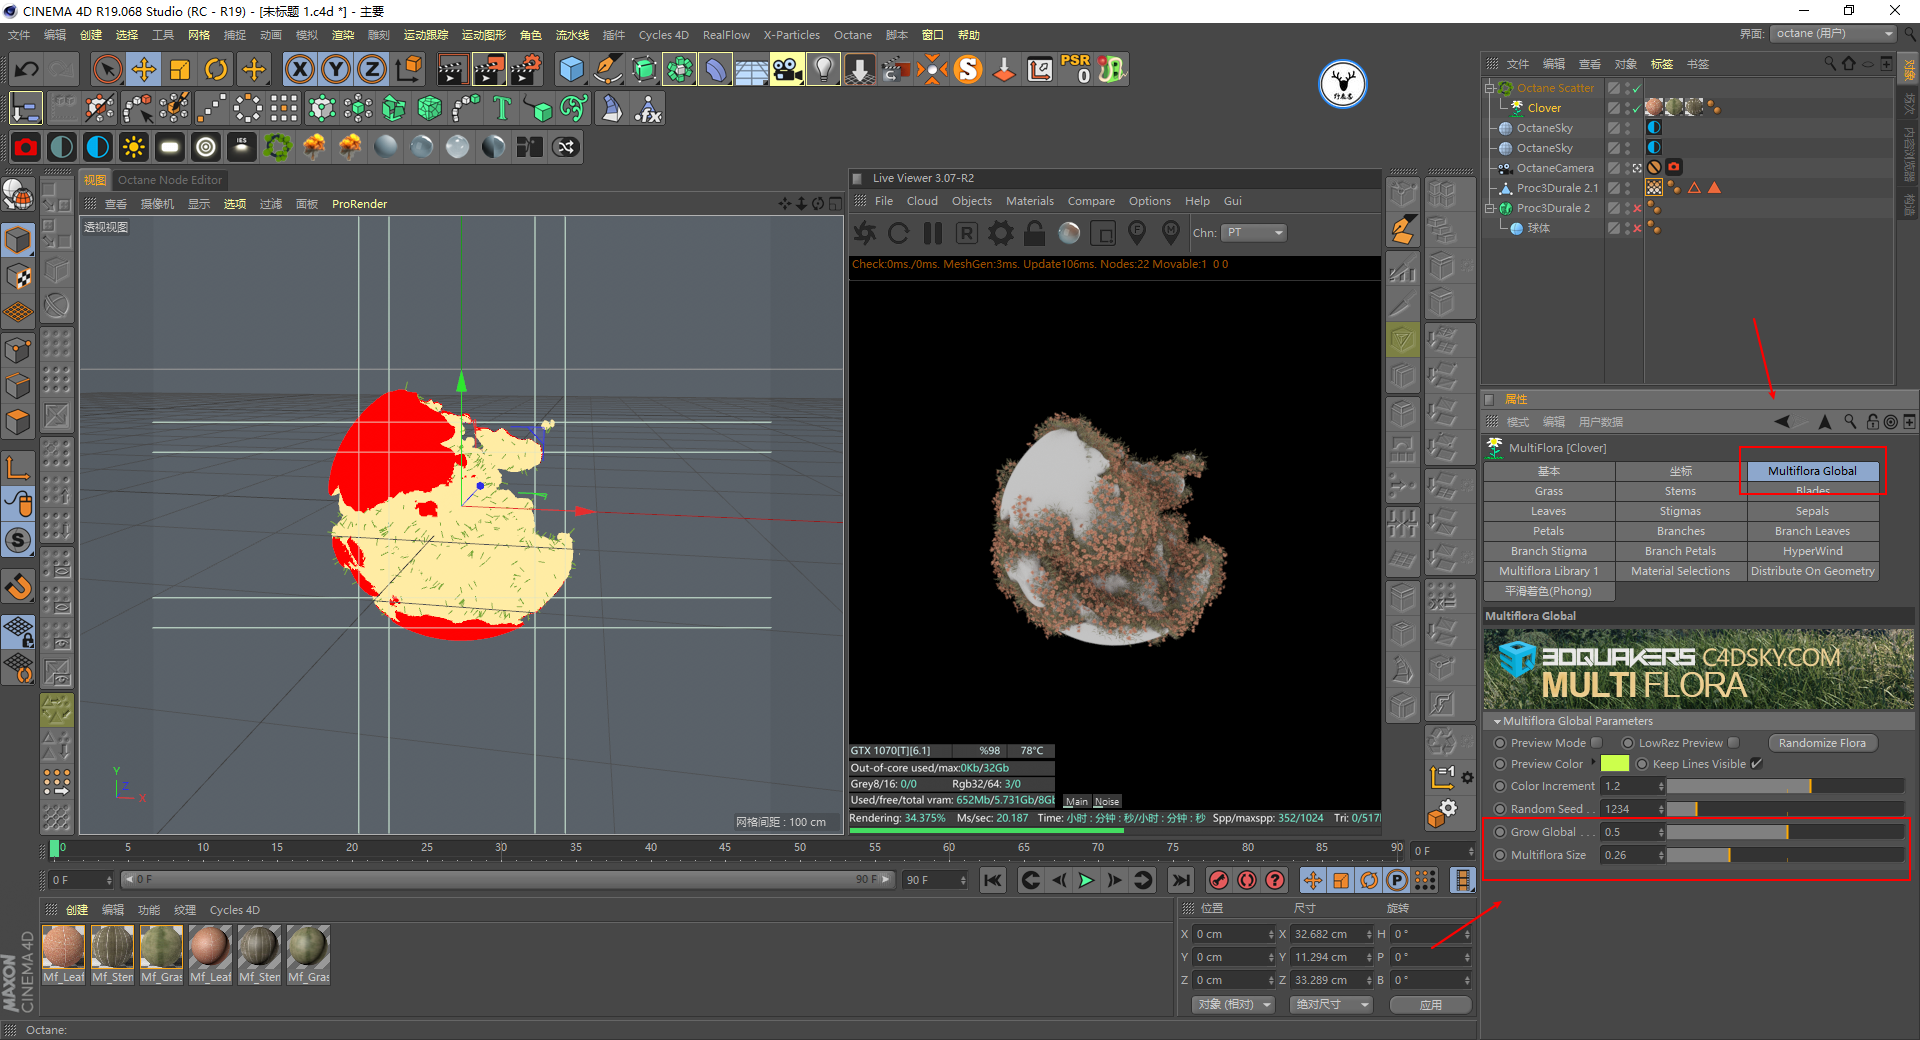Toggle the Keep Lines Visible checkbox
Image resolution: width=1920 pixels, height=1040 pixels.
(1757, 764)
